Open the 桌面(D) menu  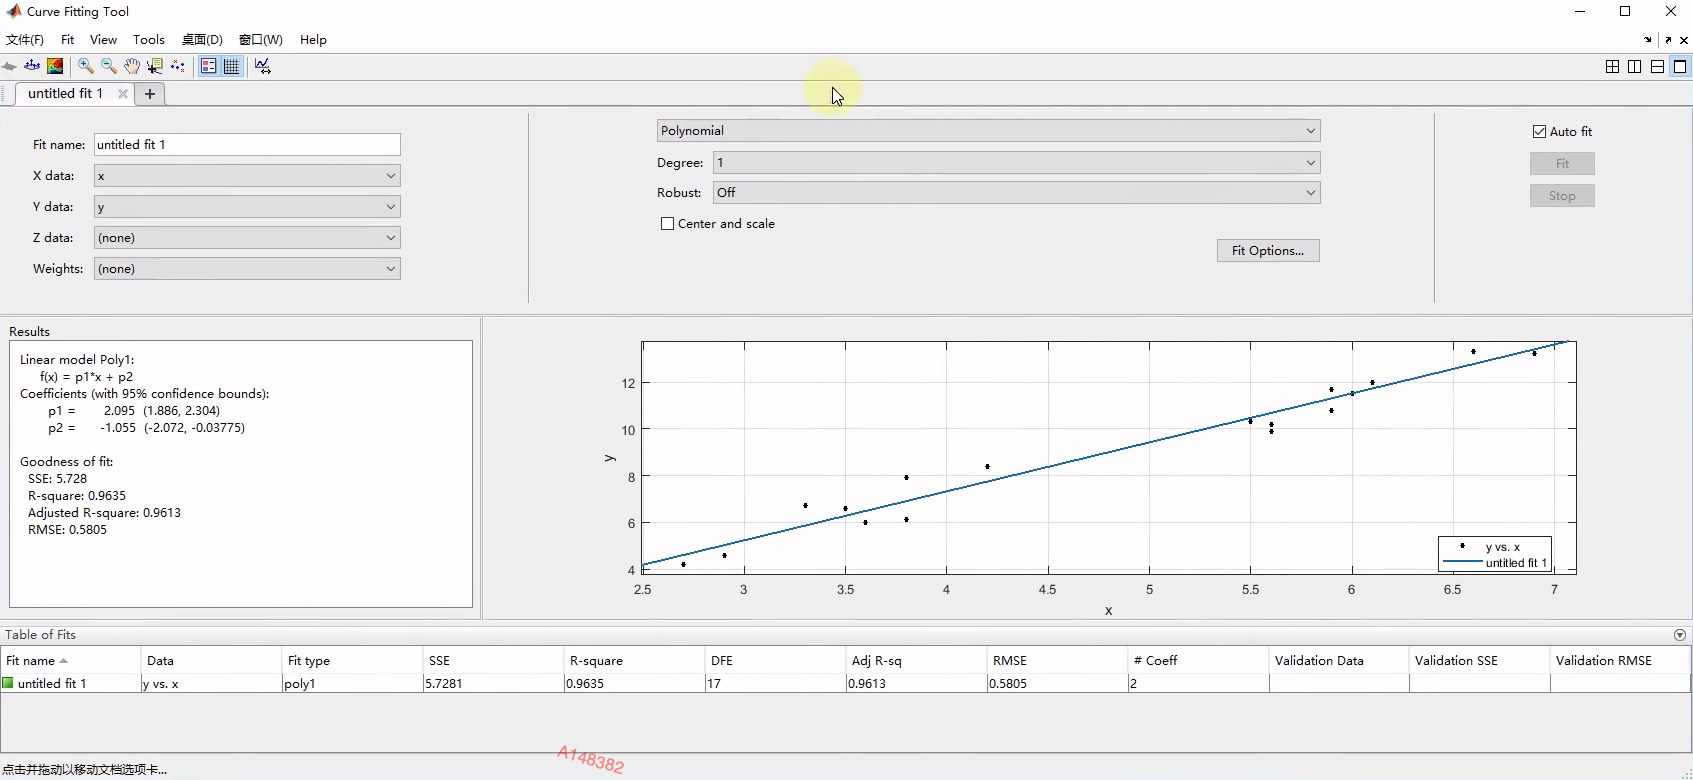pyautogui.click(x=202, y=40)
